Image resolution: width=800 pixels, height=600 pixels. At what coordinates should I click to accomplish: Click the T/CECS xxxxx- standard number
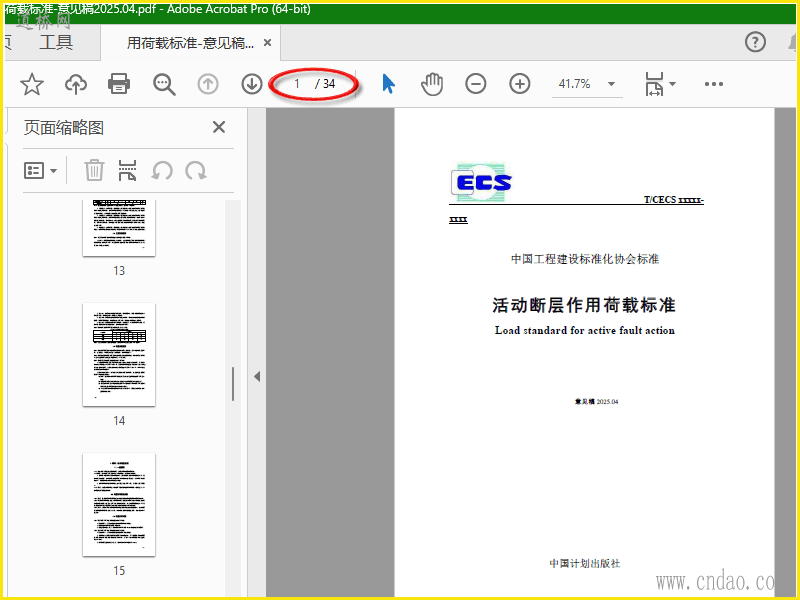(x=673, y=199)
